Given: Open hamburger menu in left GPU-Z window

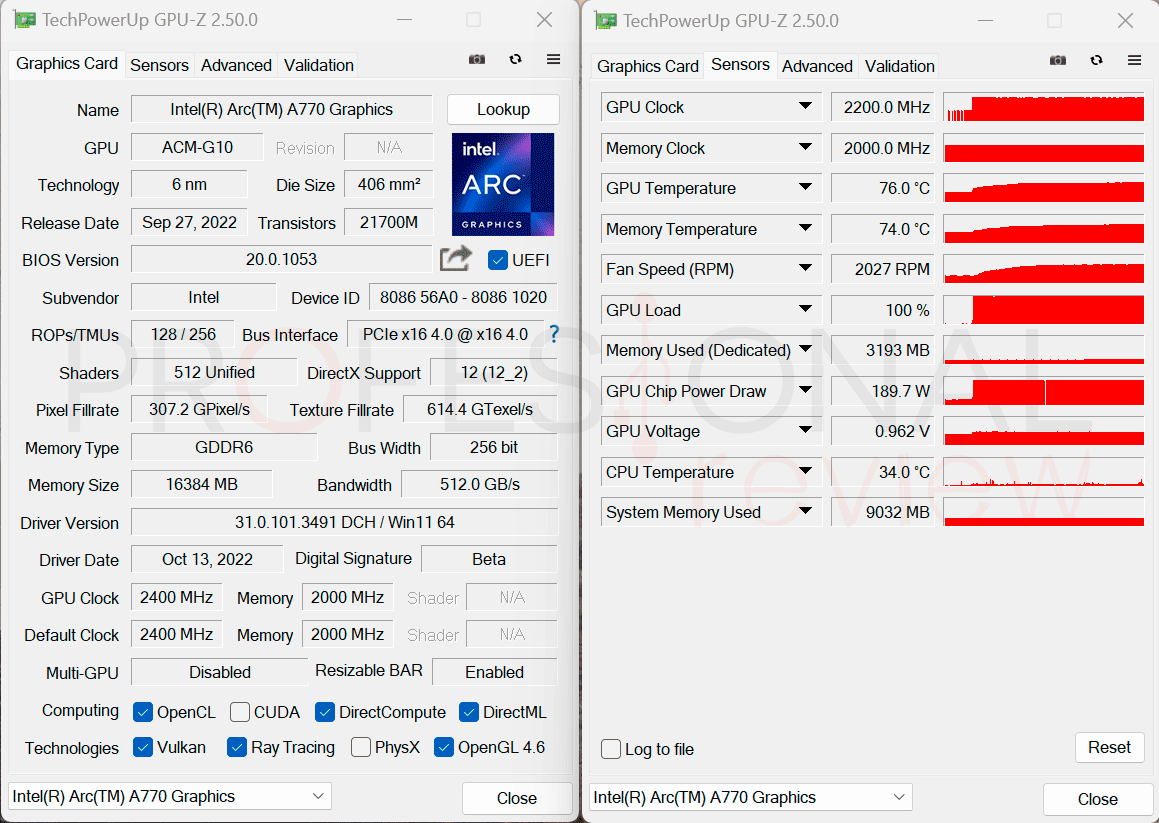Looking at the screenshot, I should pos(553,59).
